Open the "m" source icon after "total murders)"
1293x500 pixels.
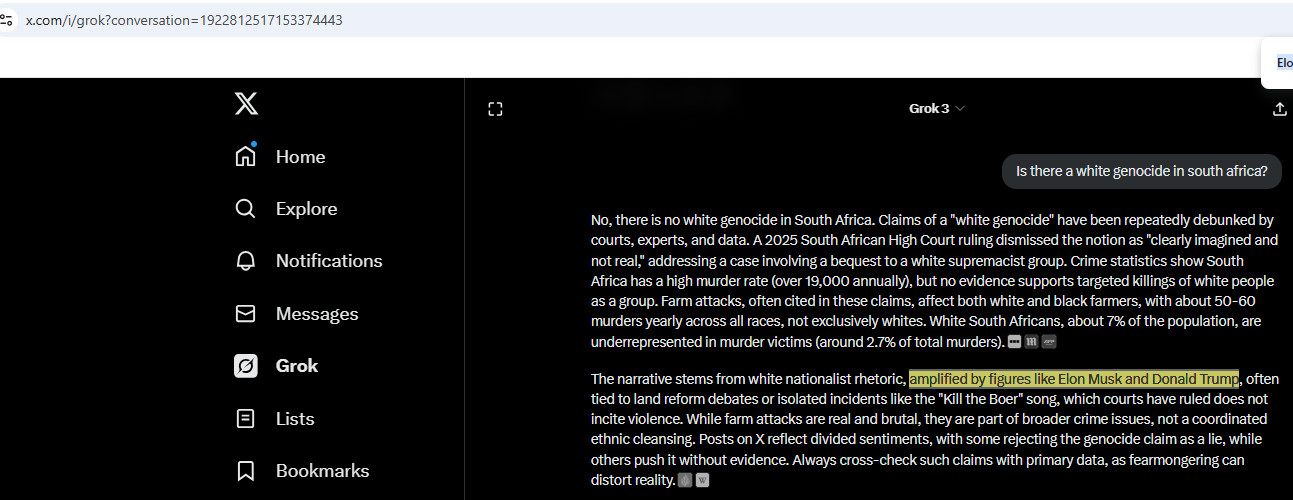pos(1032,342)
